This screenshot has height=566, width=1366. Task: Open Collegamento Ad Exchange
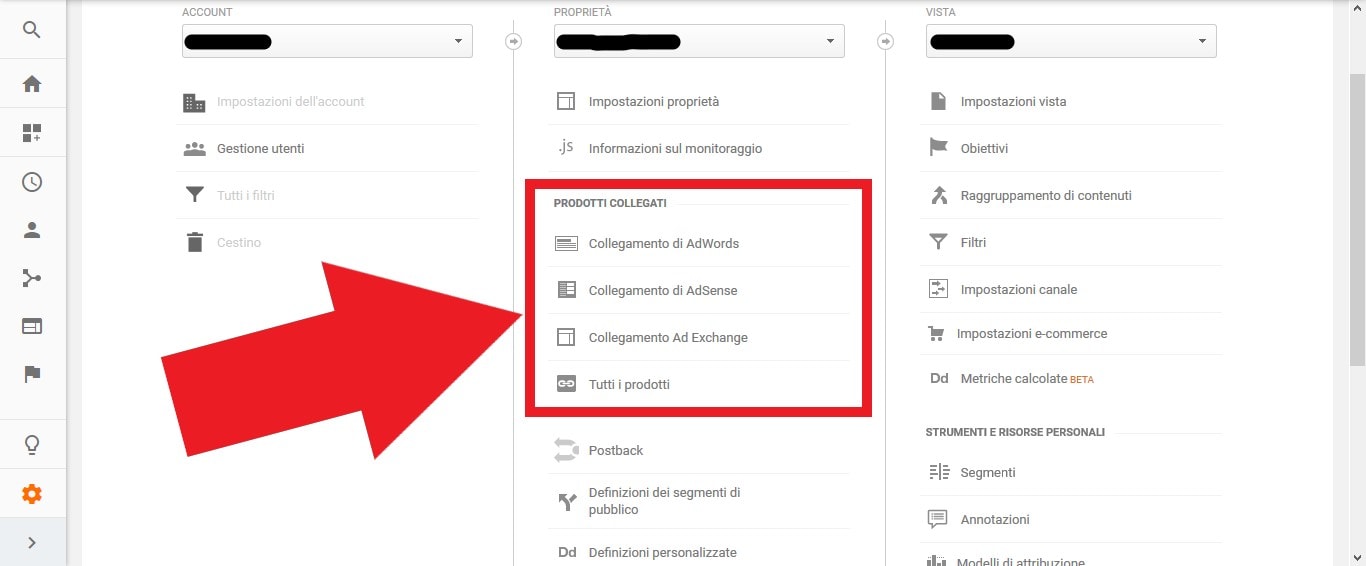[668, 337]
